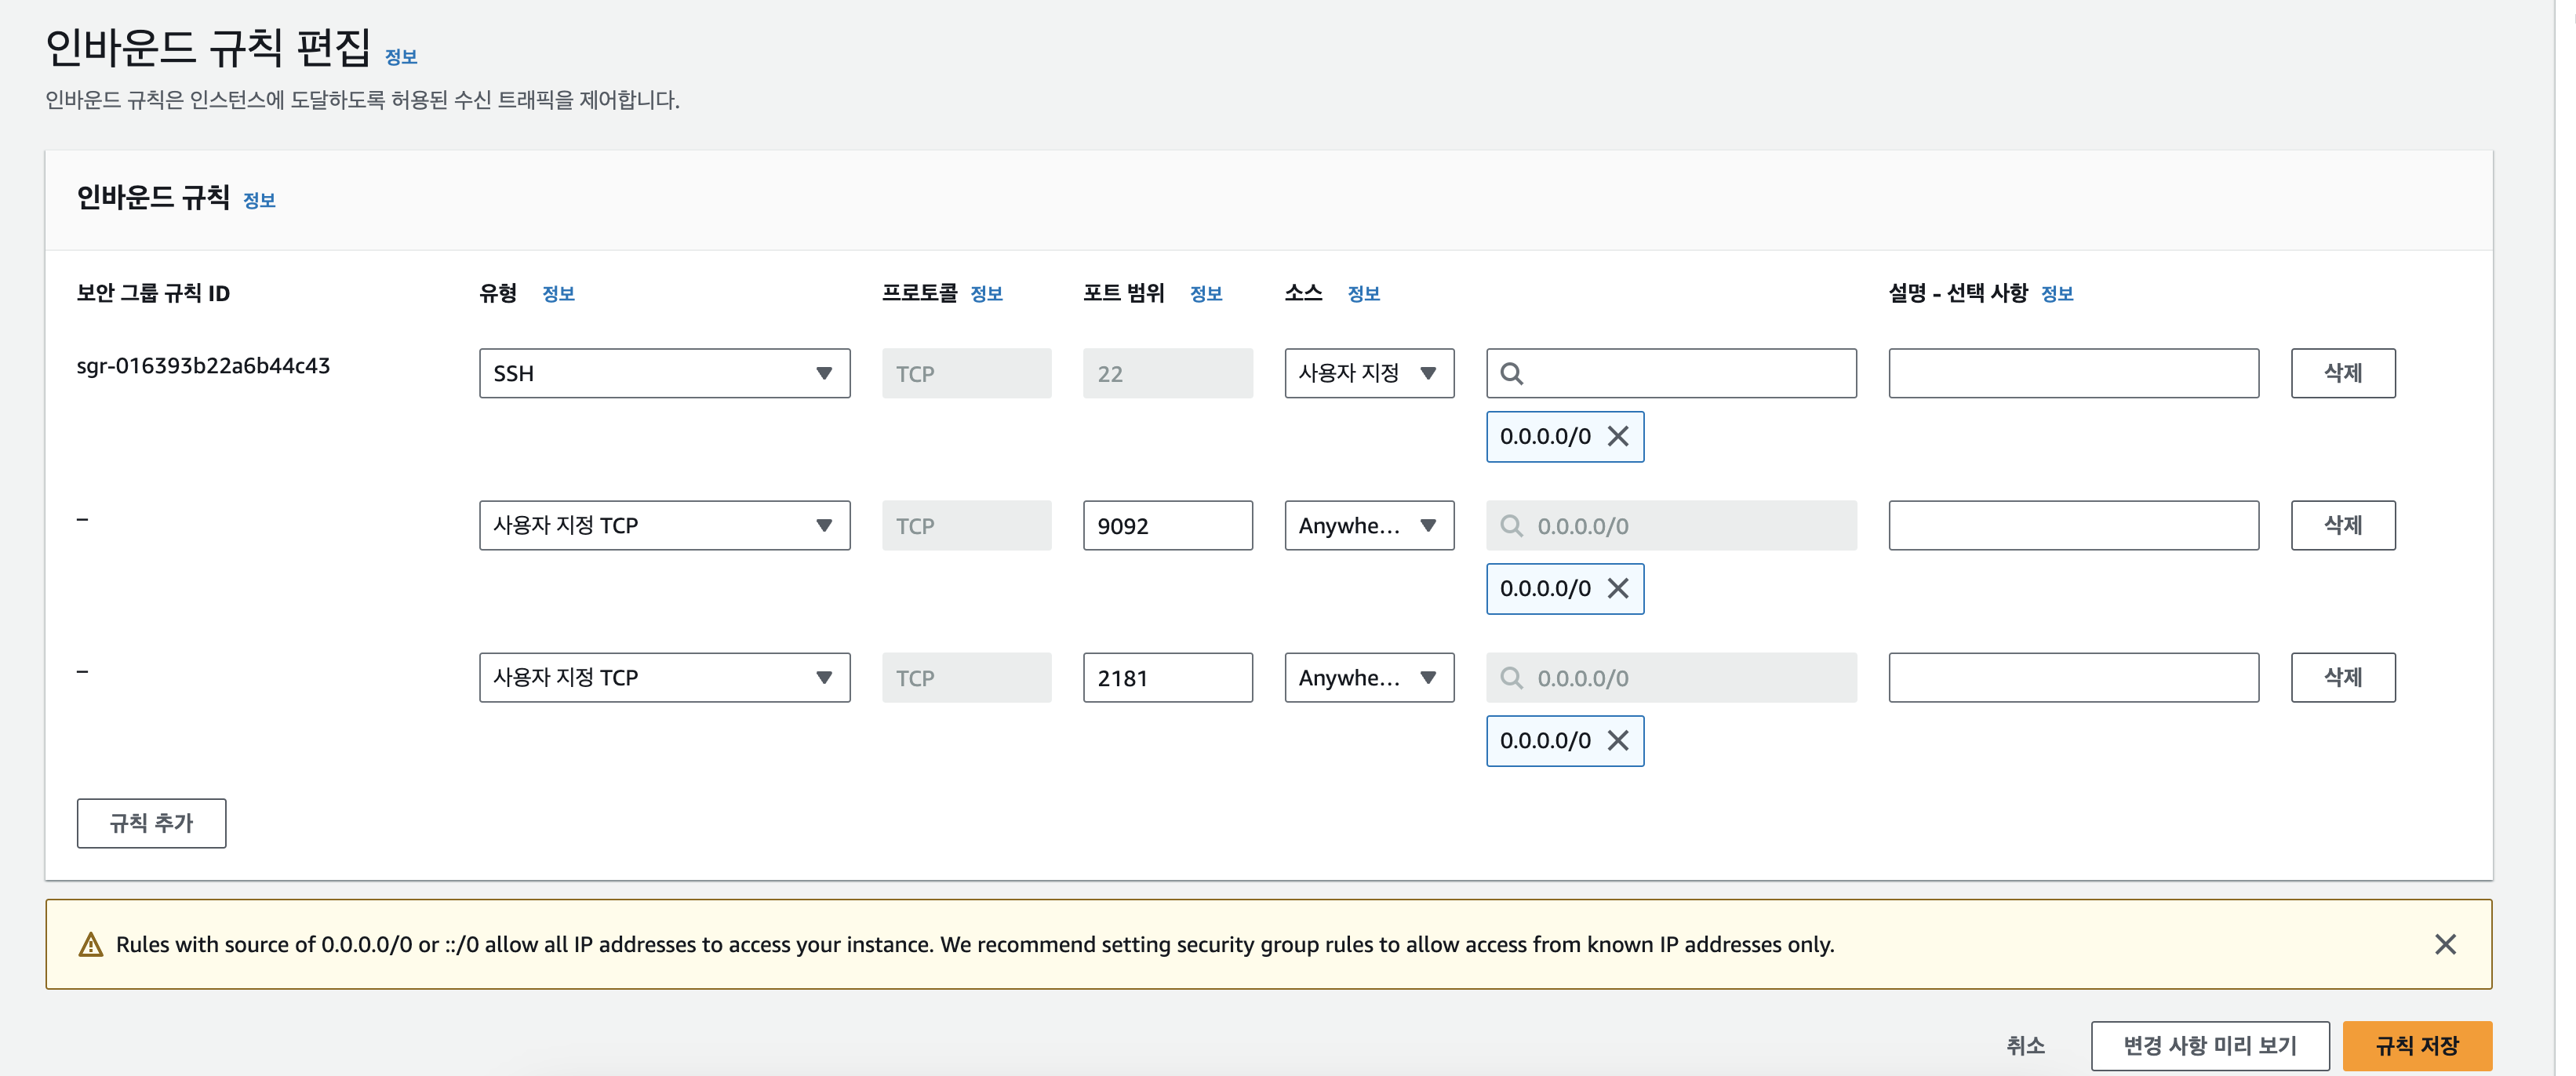
Task: Click the 9092 port range field
Action: click(1167, 525)
